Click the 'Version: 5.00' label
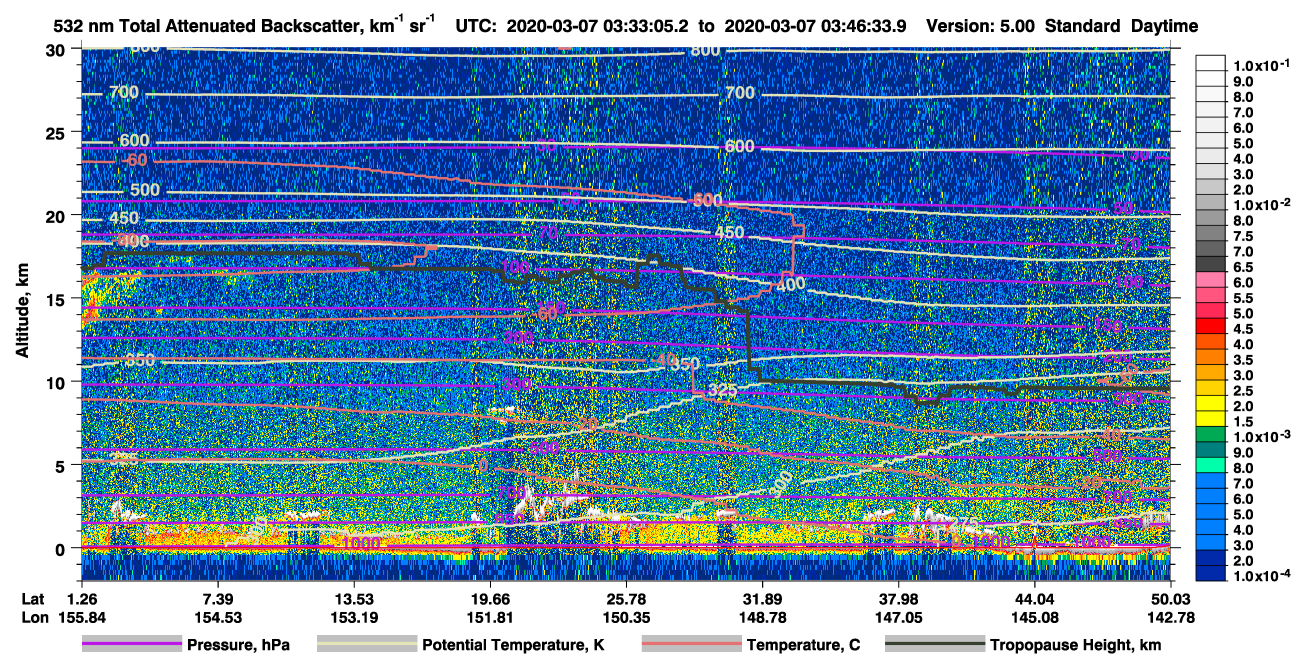The height and width of the screenshot is (667, 1300). point(983,27)
